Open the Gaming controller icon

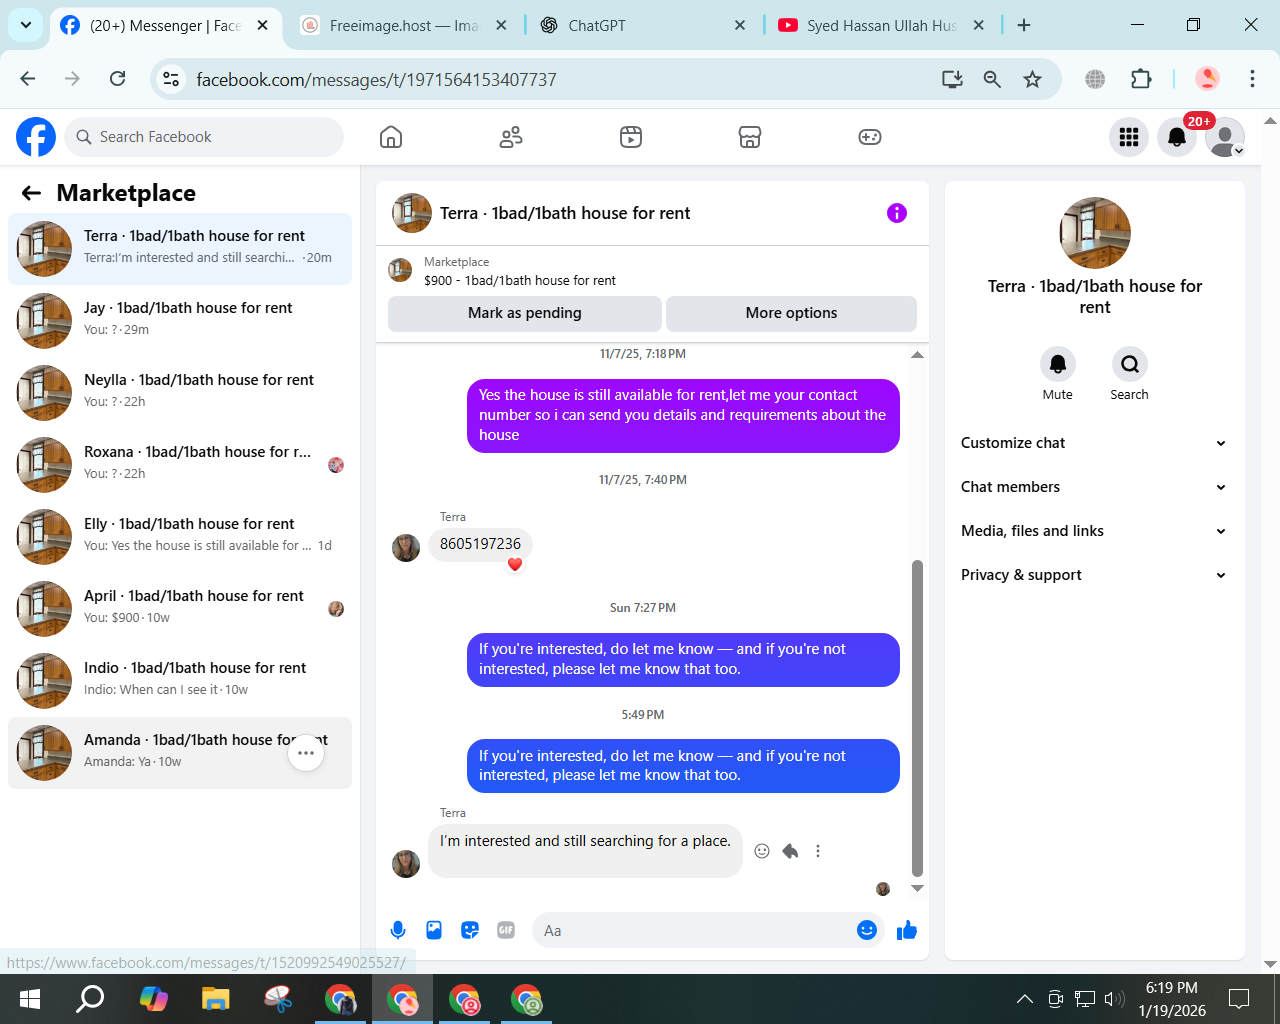(x=870, y=137)
